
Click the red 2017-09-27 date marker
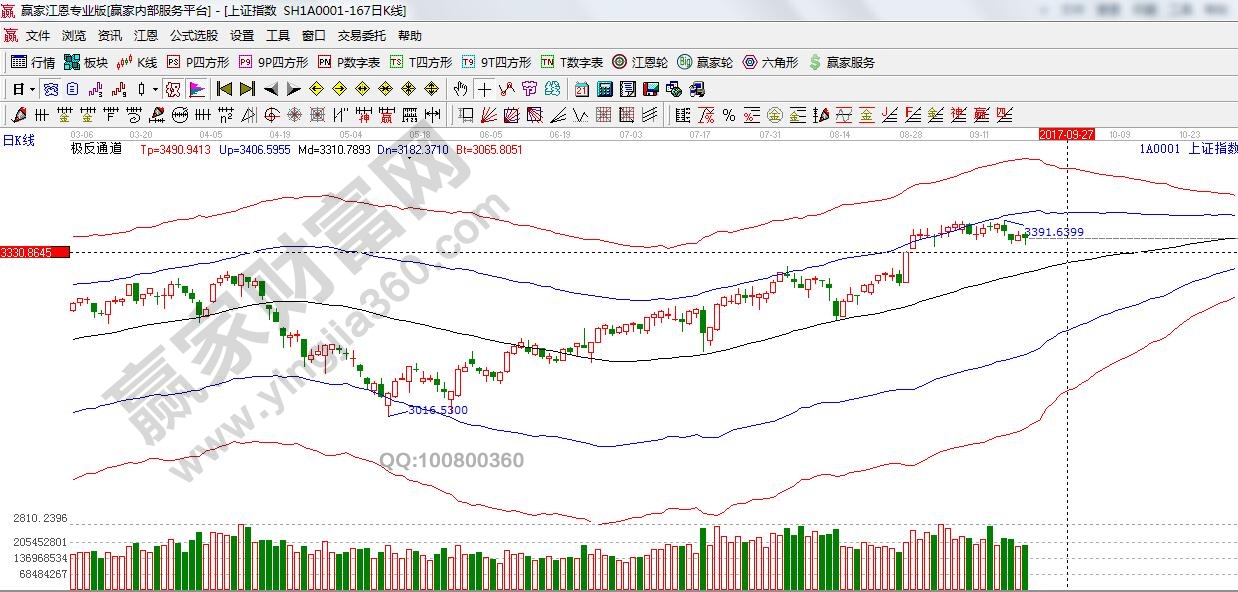tap(1067, 133)
